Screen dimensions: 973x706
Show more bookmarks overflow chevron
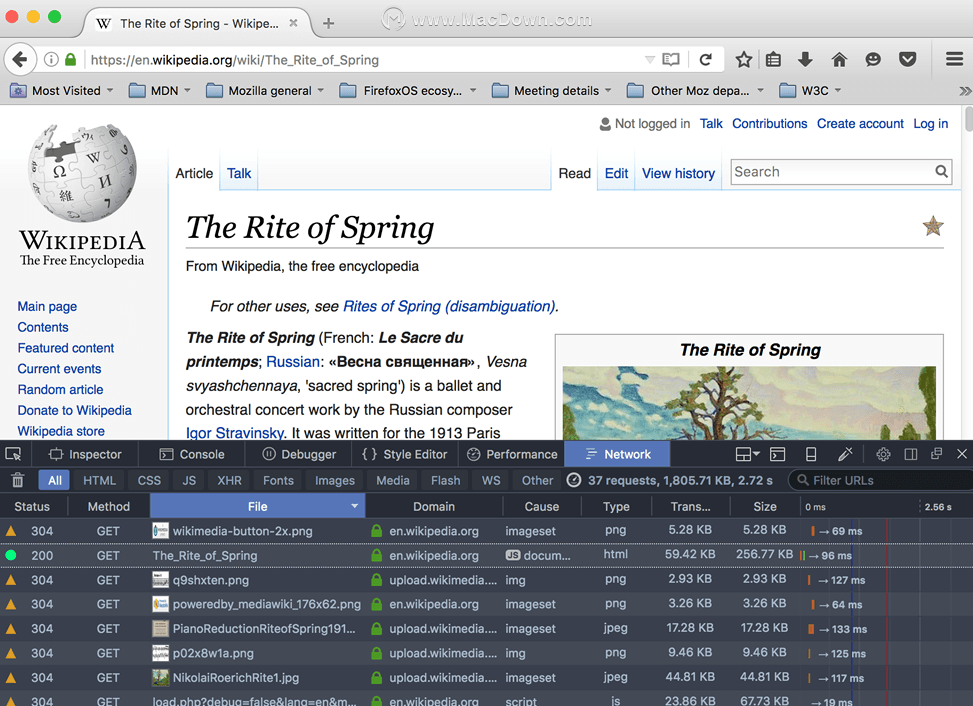coord(964,91)
